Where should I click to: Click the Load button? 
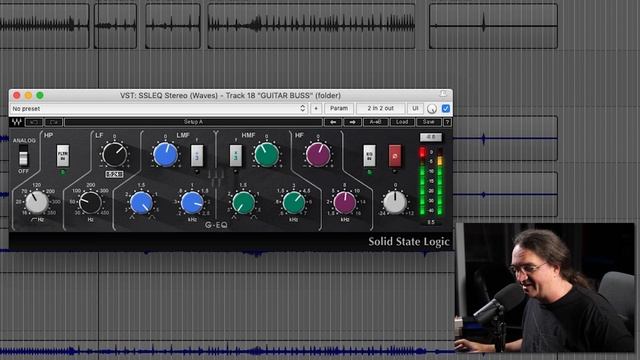tap(402, 122)
